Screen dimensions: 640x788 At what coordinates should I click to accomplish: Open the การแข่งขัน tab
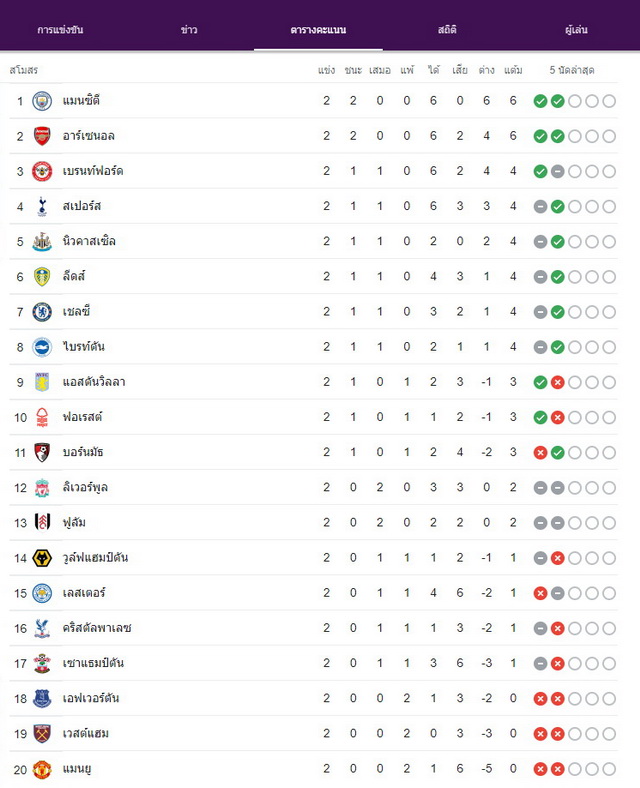click(60, 30)
